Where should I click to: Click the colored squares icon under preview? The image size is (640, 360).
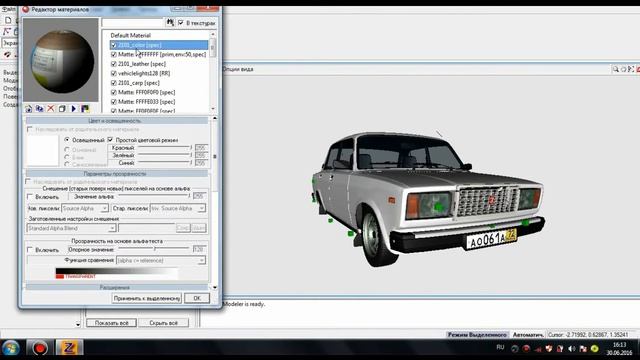pos(85,109)
